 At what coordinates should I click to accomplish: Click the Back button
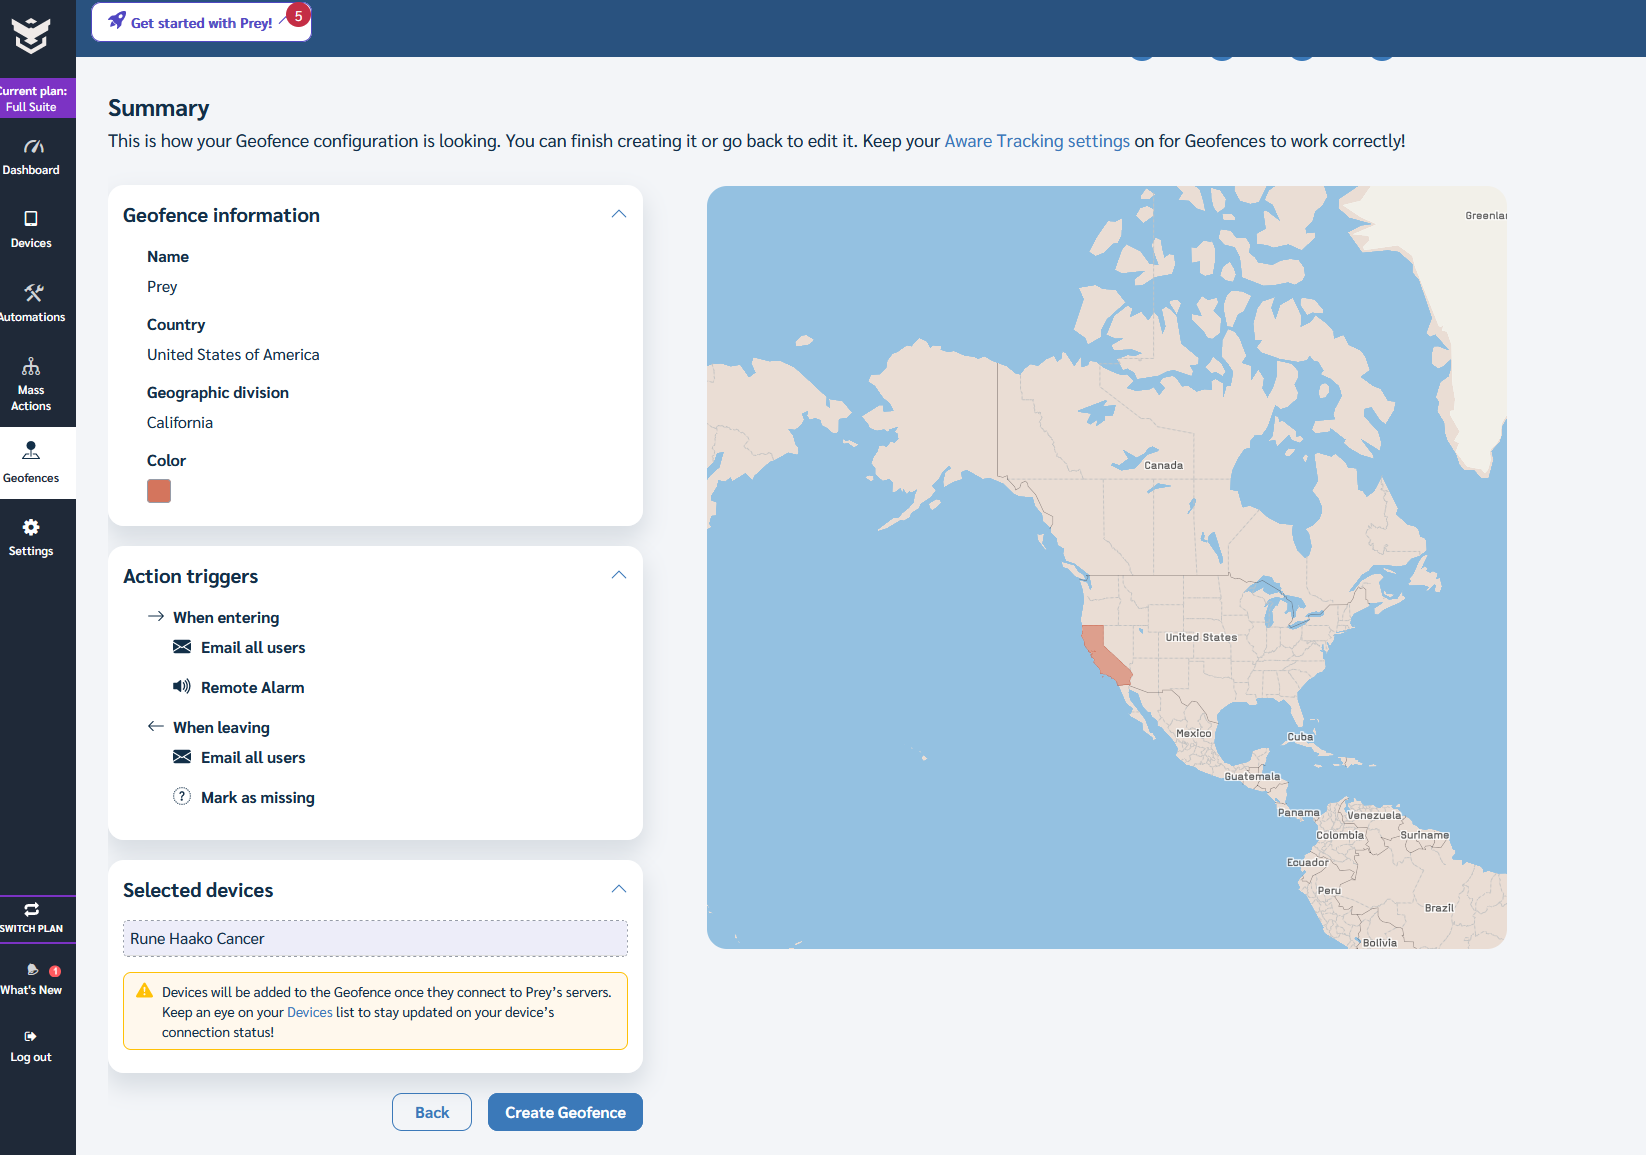[x=432, y=1112]
